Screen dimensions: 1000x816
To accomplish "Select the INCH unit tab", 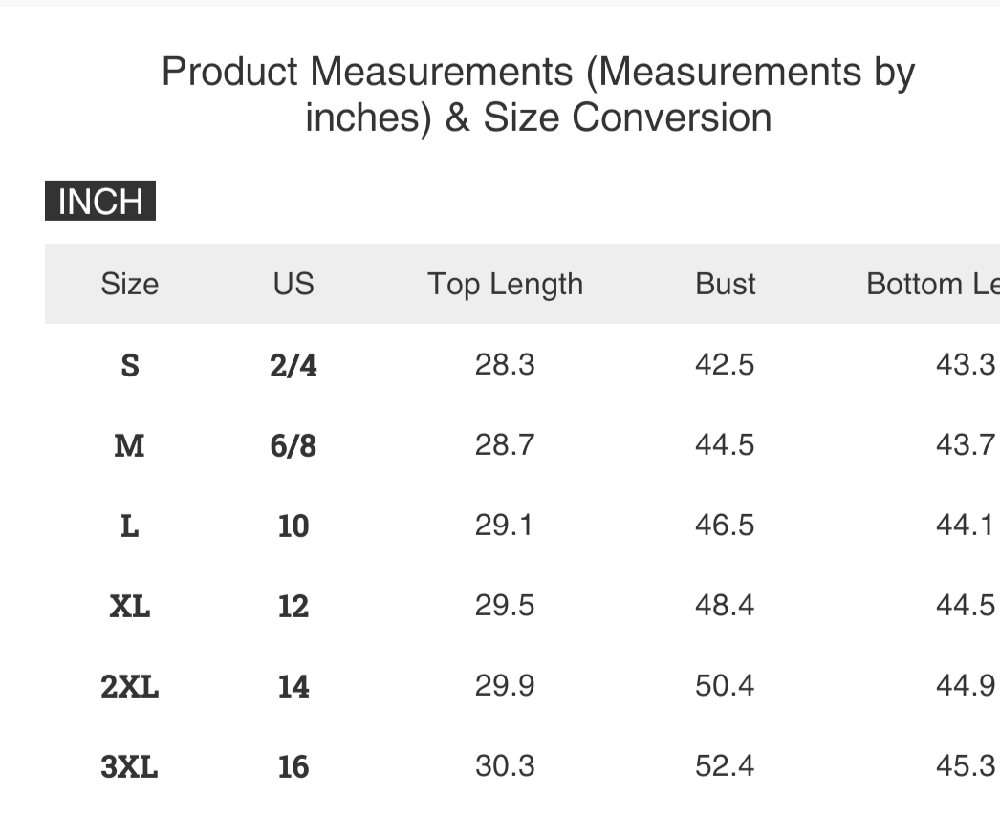I will point(100,202).
